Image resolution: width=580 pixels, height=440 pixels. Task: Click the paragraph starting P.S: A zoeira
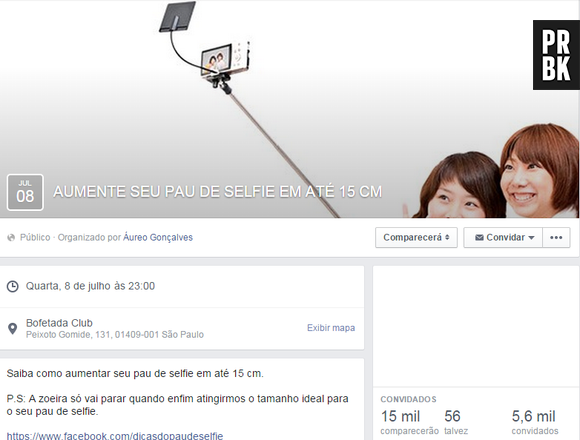[178, 405]
